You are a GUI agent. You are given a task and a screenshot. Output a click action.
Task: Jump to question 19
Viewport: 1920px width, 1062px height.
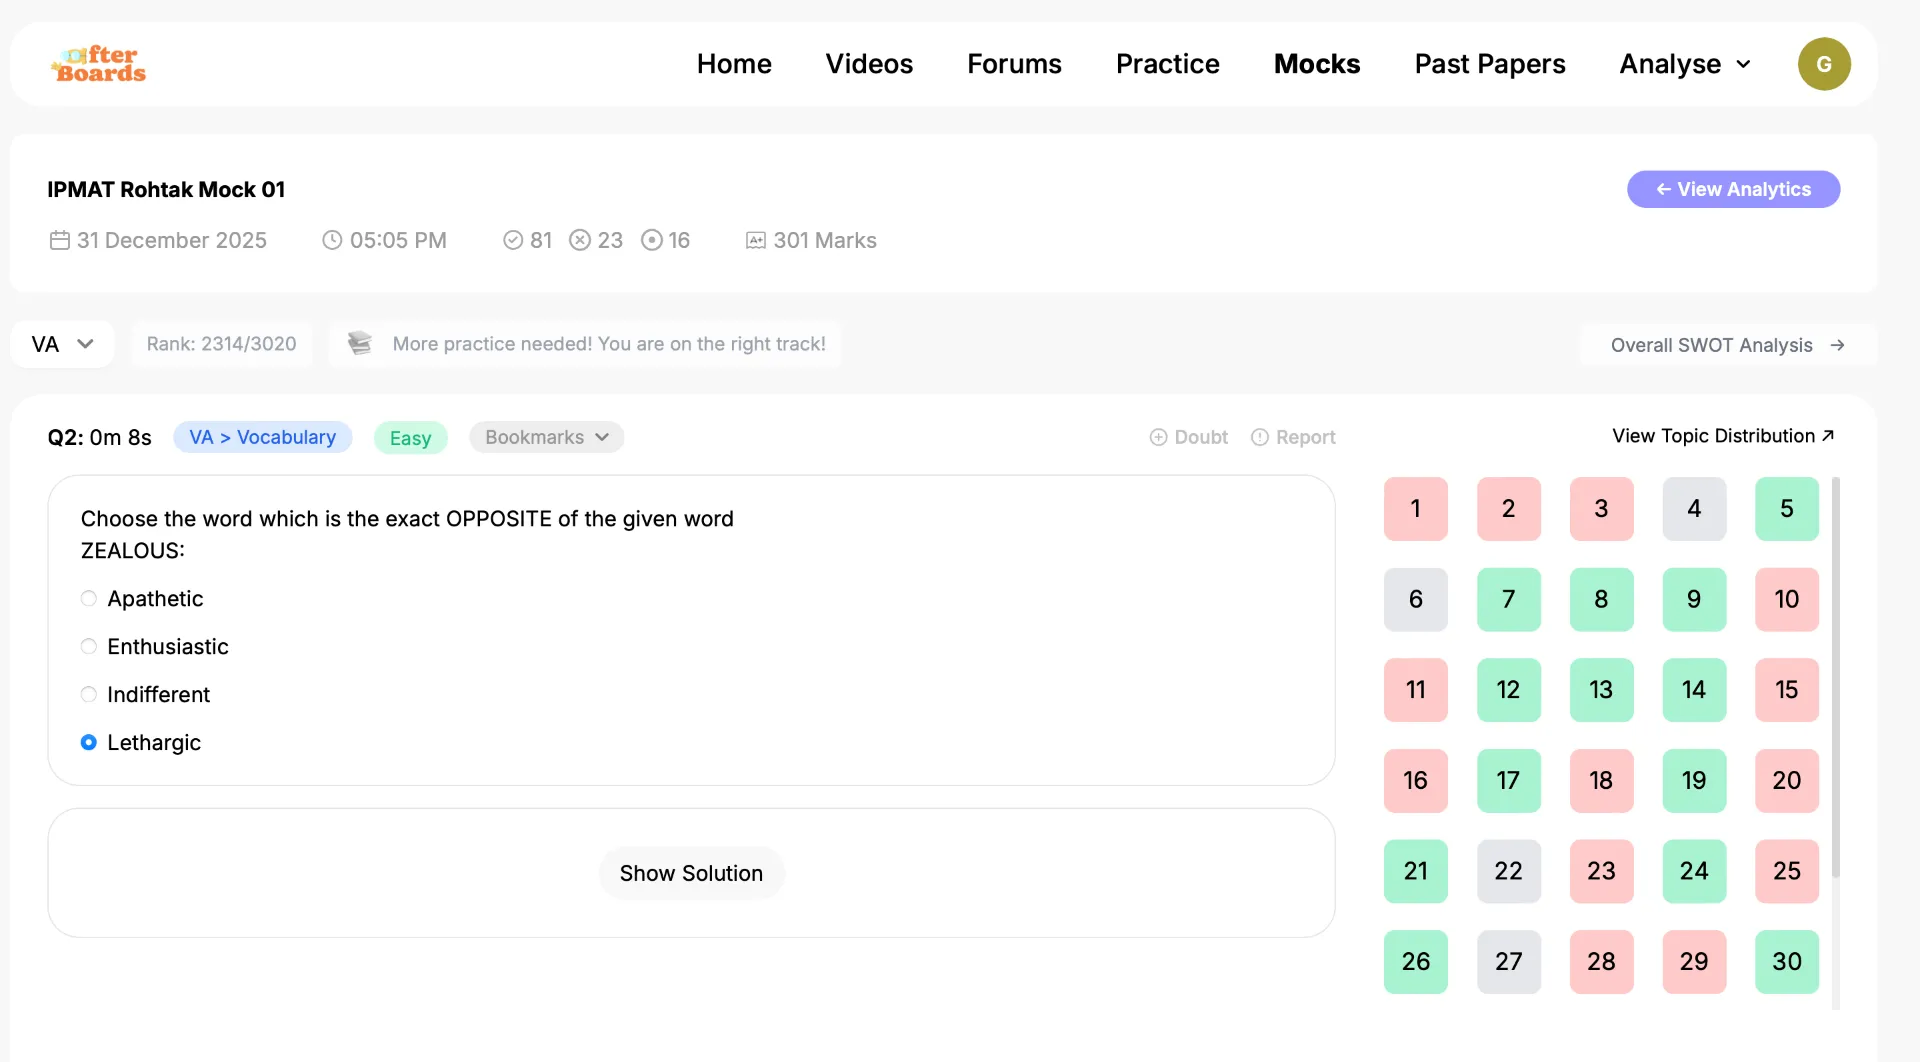(1694, 780)
